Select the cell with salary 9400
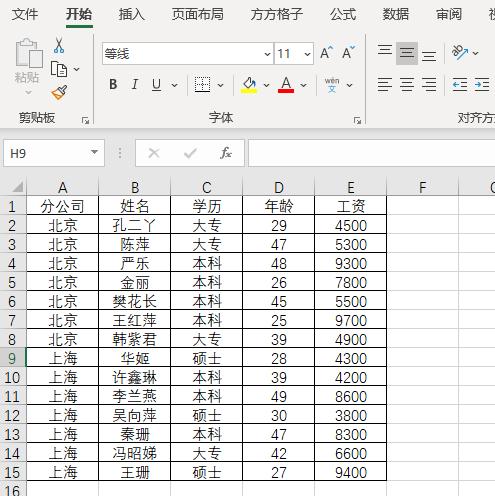This screenshot has width=495, height=496. 351,472
